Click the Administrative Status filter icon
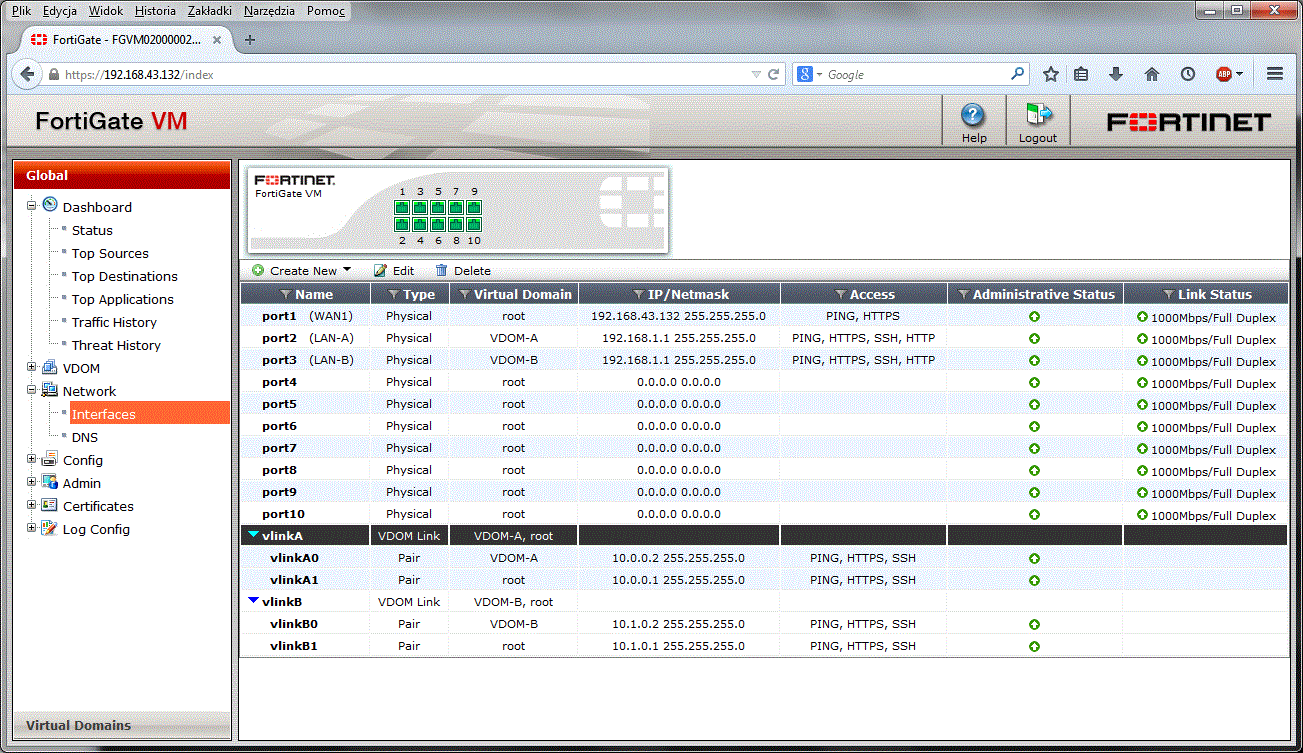The height and width of the screenshot is (753, 1303). 963,295
